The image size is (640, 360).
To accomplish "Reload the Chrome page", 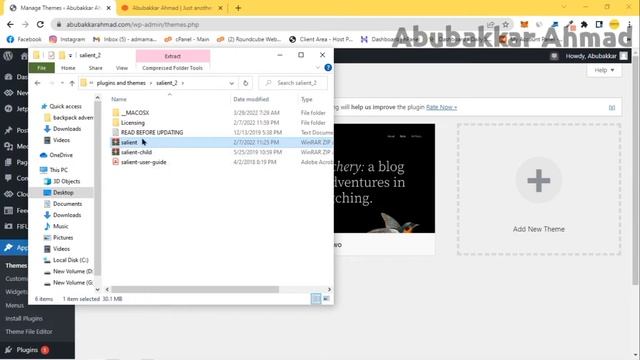I will coord(40,24).
